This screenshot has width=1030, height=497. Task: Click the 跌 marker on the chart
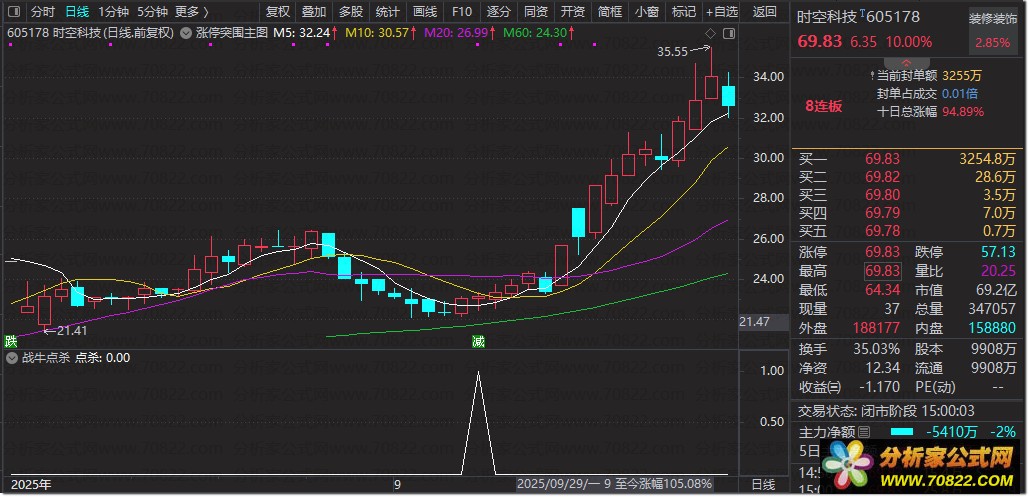point(11,341)
